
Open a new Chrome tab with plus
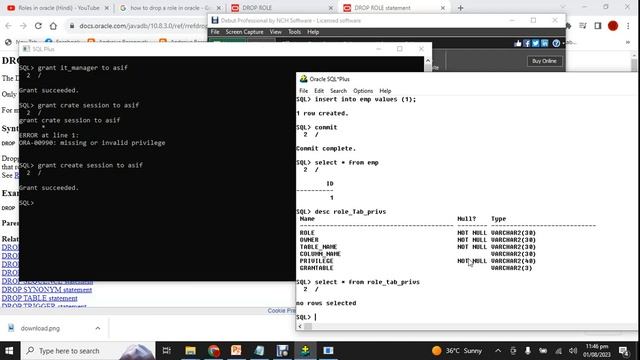(460, 8)
